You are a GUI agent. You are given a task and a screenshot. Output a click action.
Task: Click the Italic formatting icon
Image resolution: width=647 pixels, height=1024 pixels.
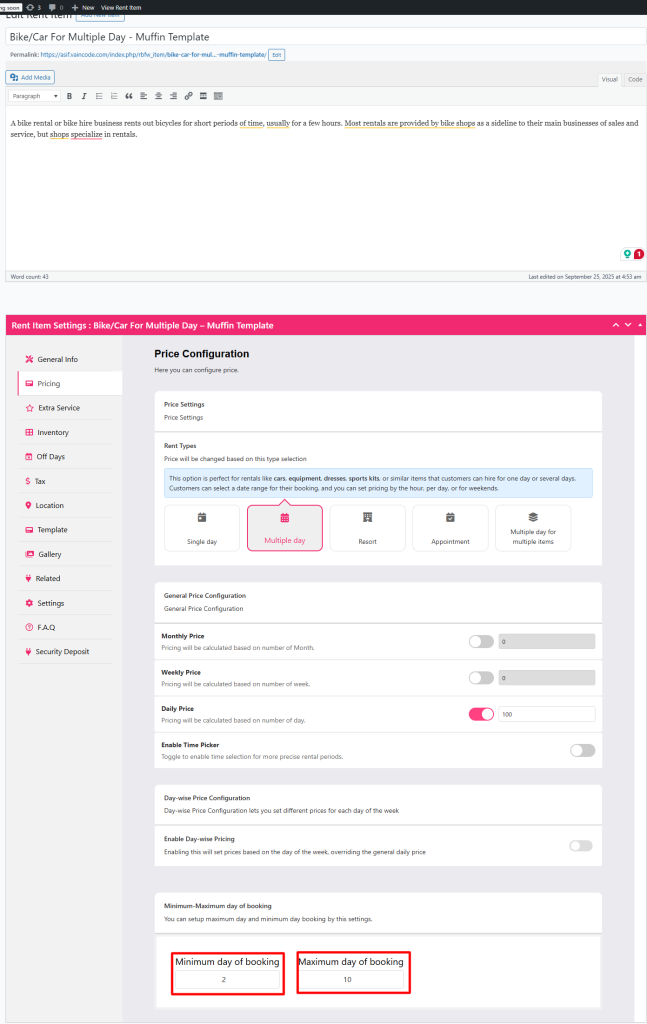tap(84, 96)
